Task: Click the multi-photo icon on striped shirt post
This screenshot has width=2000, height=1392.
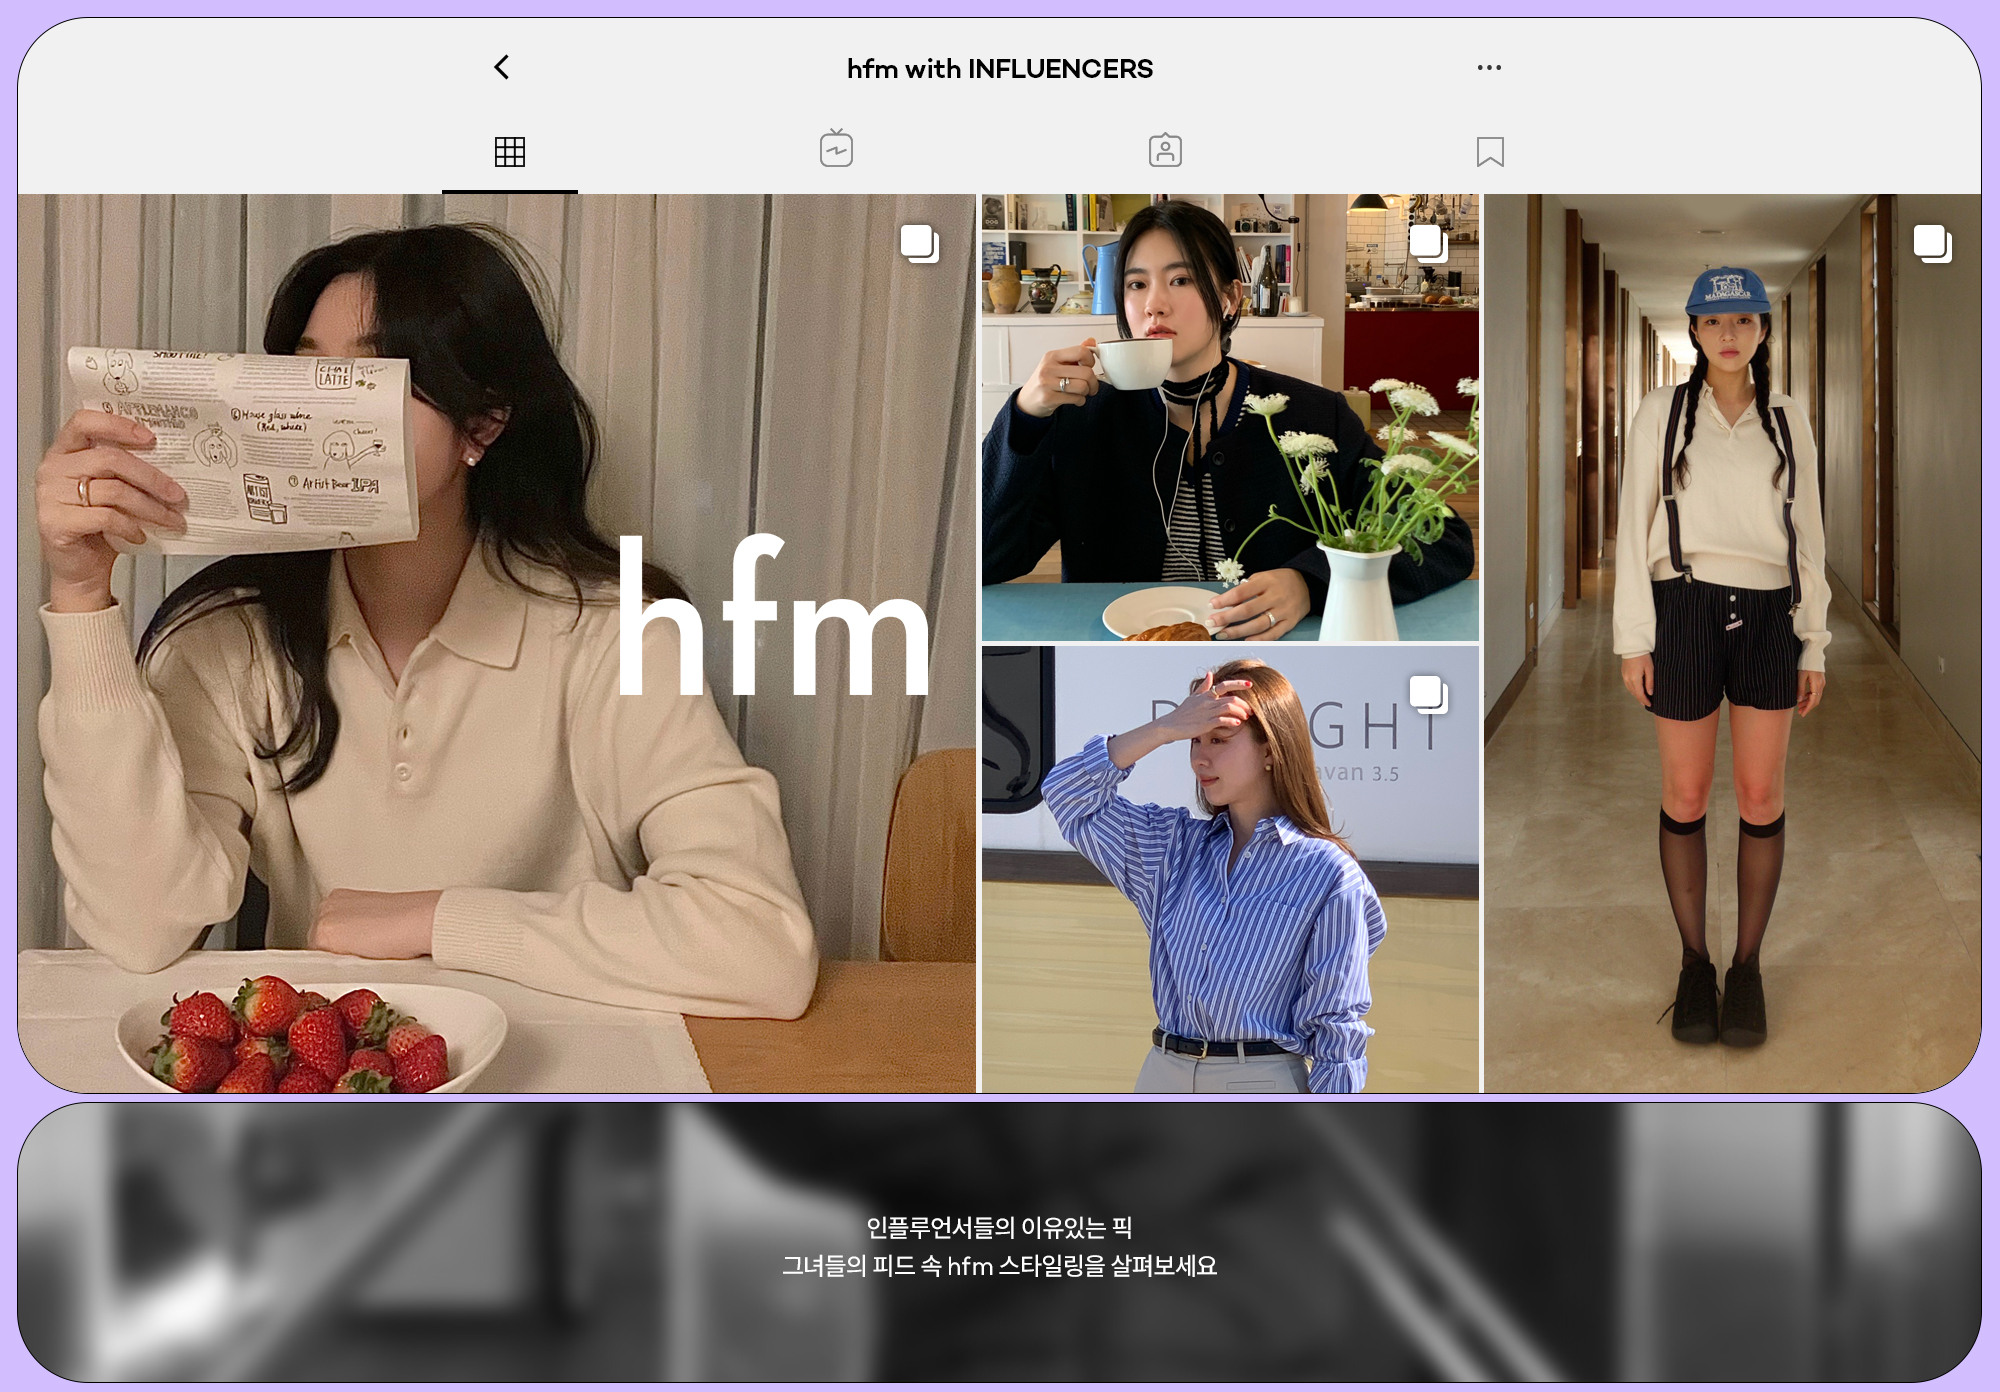Action: tap(1427, 694)
